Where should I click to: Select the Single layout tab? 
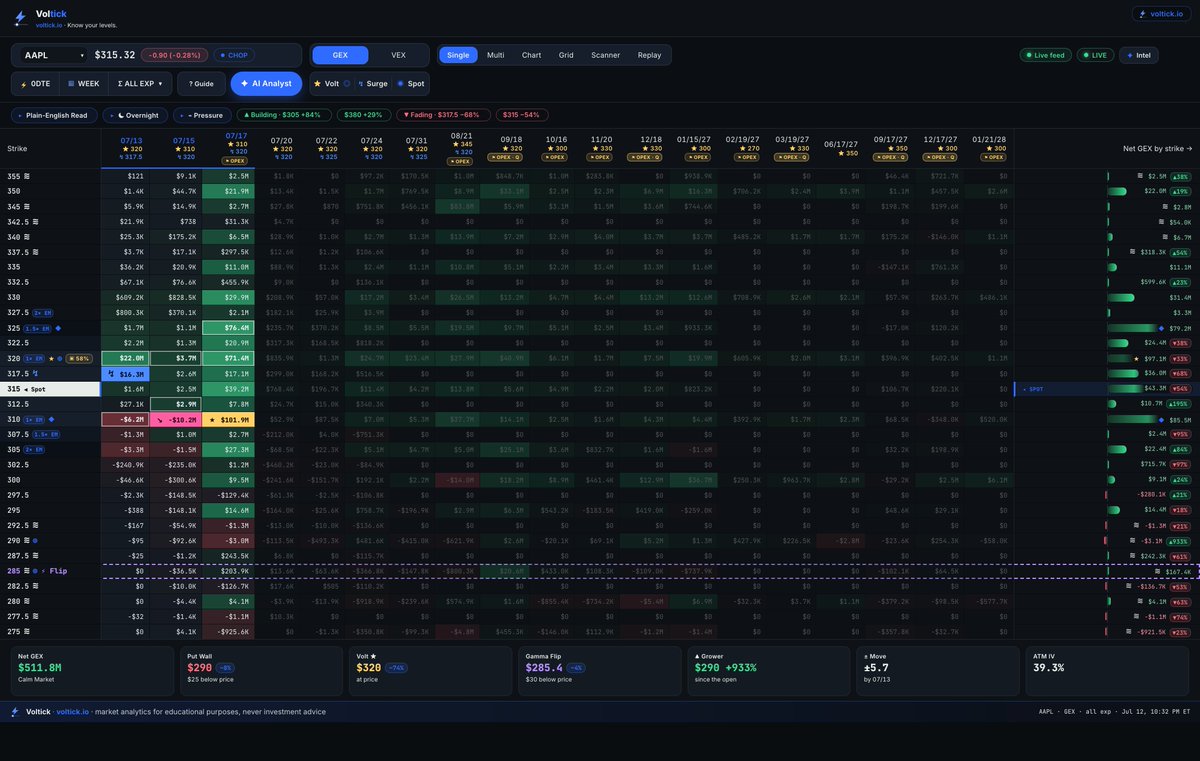pyautogui.click(x=458, y=55)
